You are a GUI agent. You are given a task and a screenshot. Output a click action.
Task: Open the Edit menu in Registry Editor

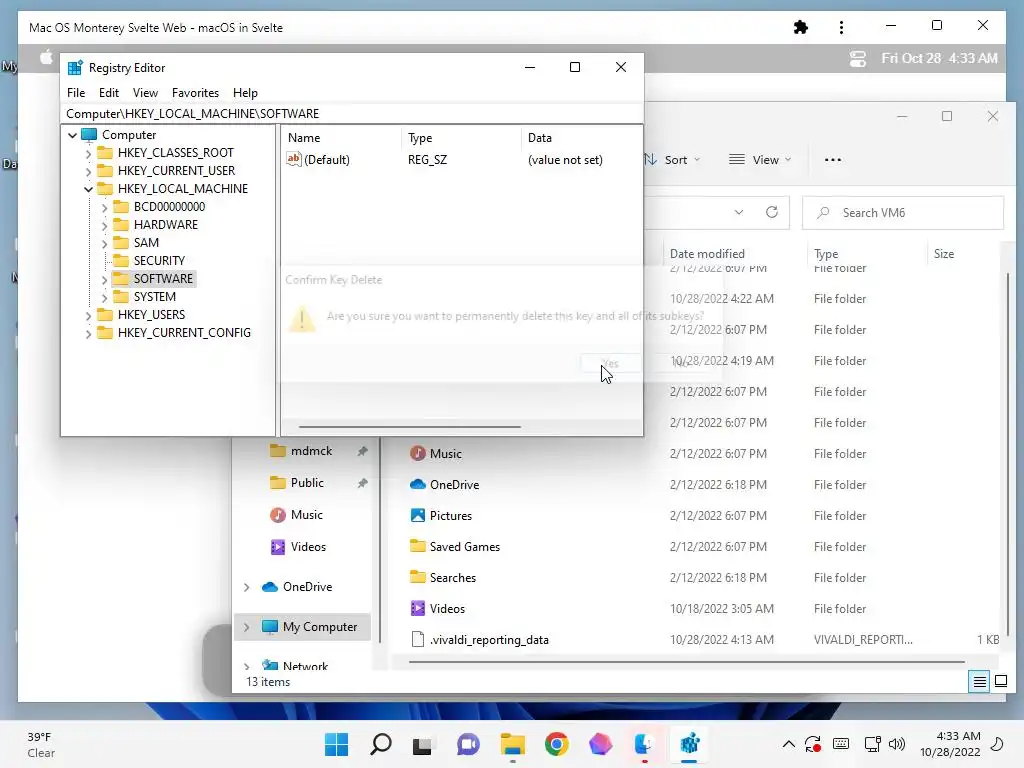(x=108, y=93)
